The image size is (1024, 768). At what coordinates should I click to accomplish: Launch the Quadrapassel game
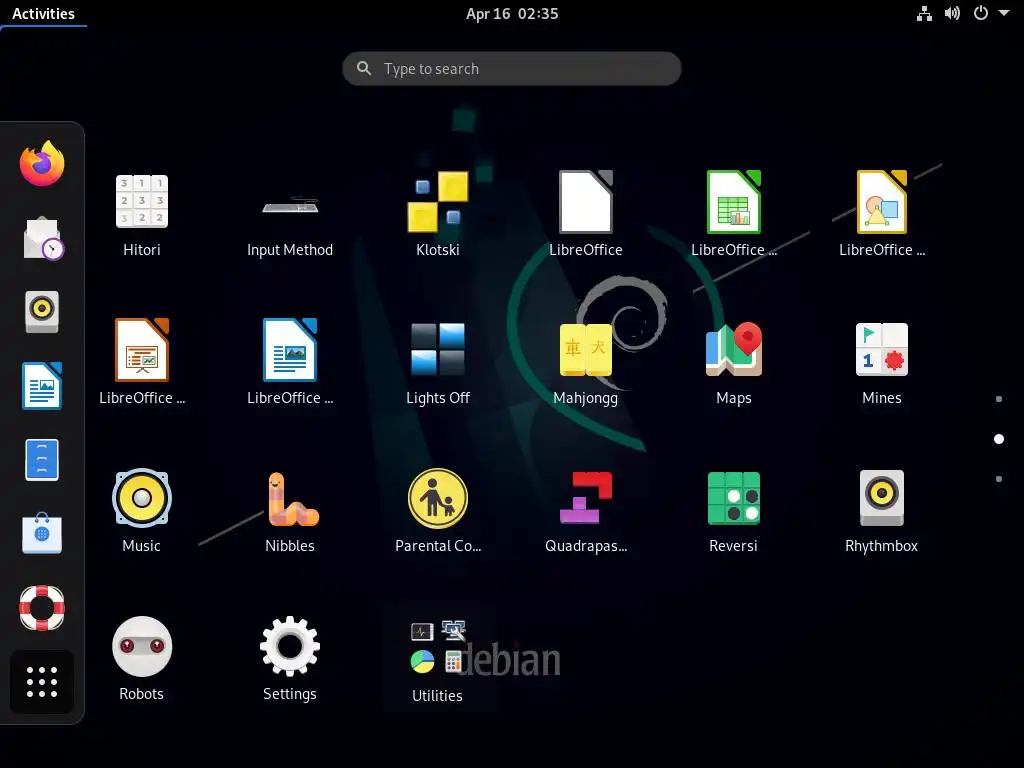coord(586,511)
